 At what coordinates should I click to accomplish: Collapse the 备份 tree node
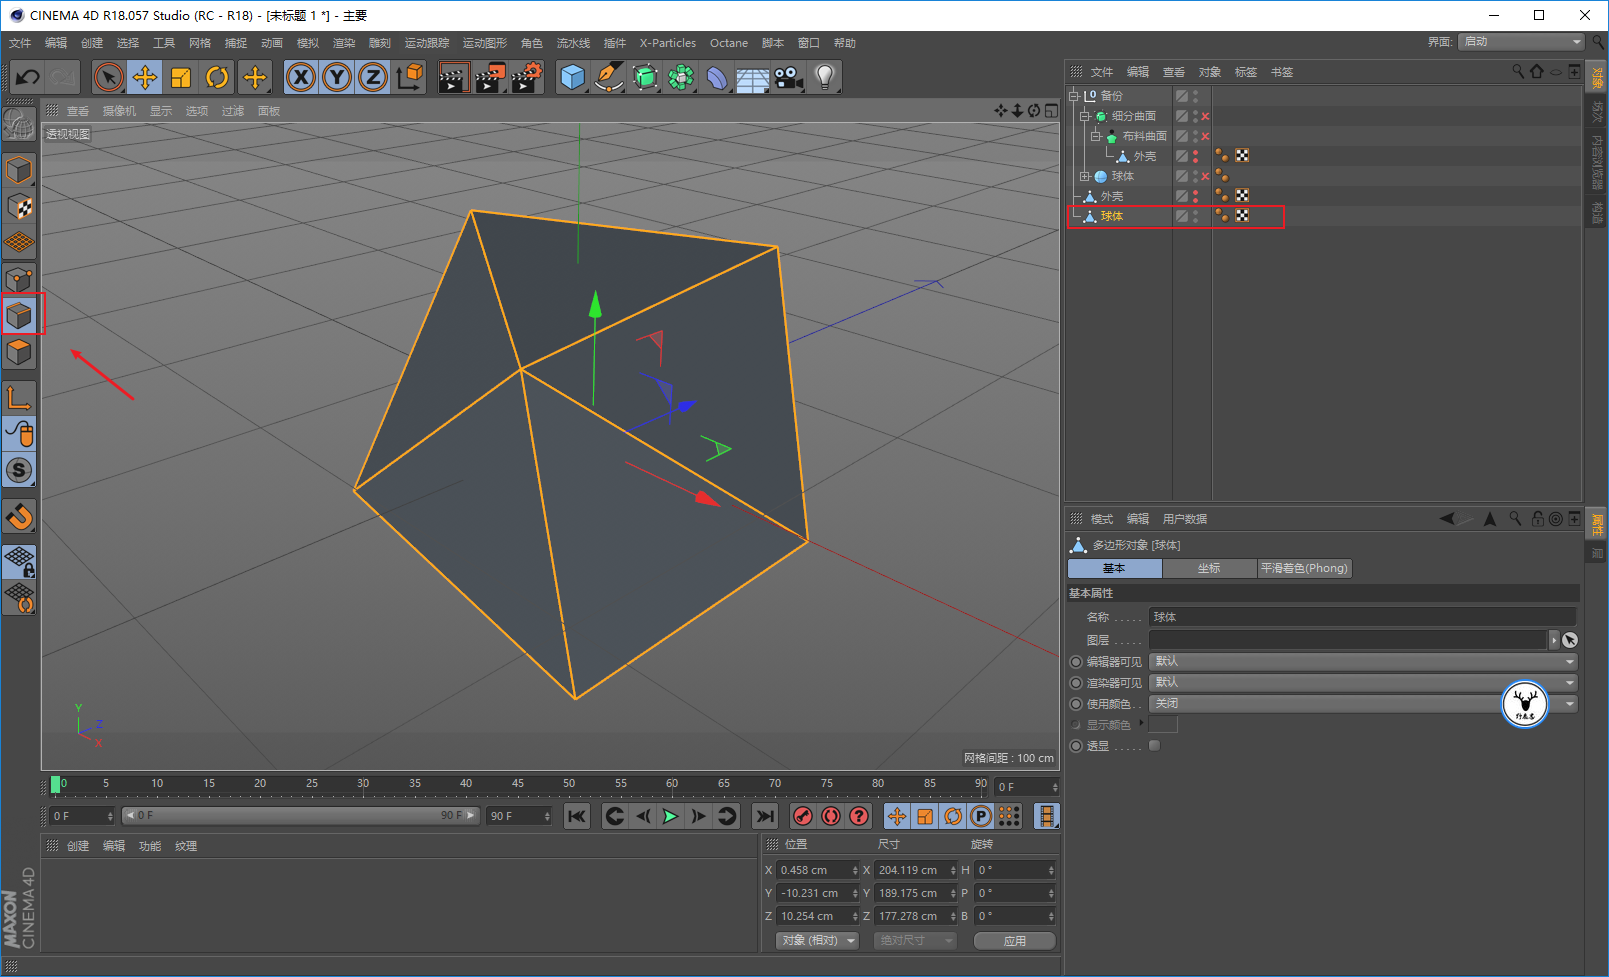pos(1074,96)
